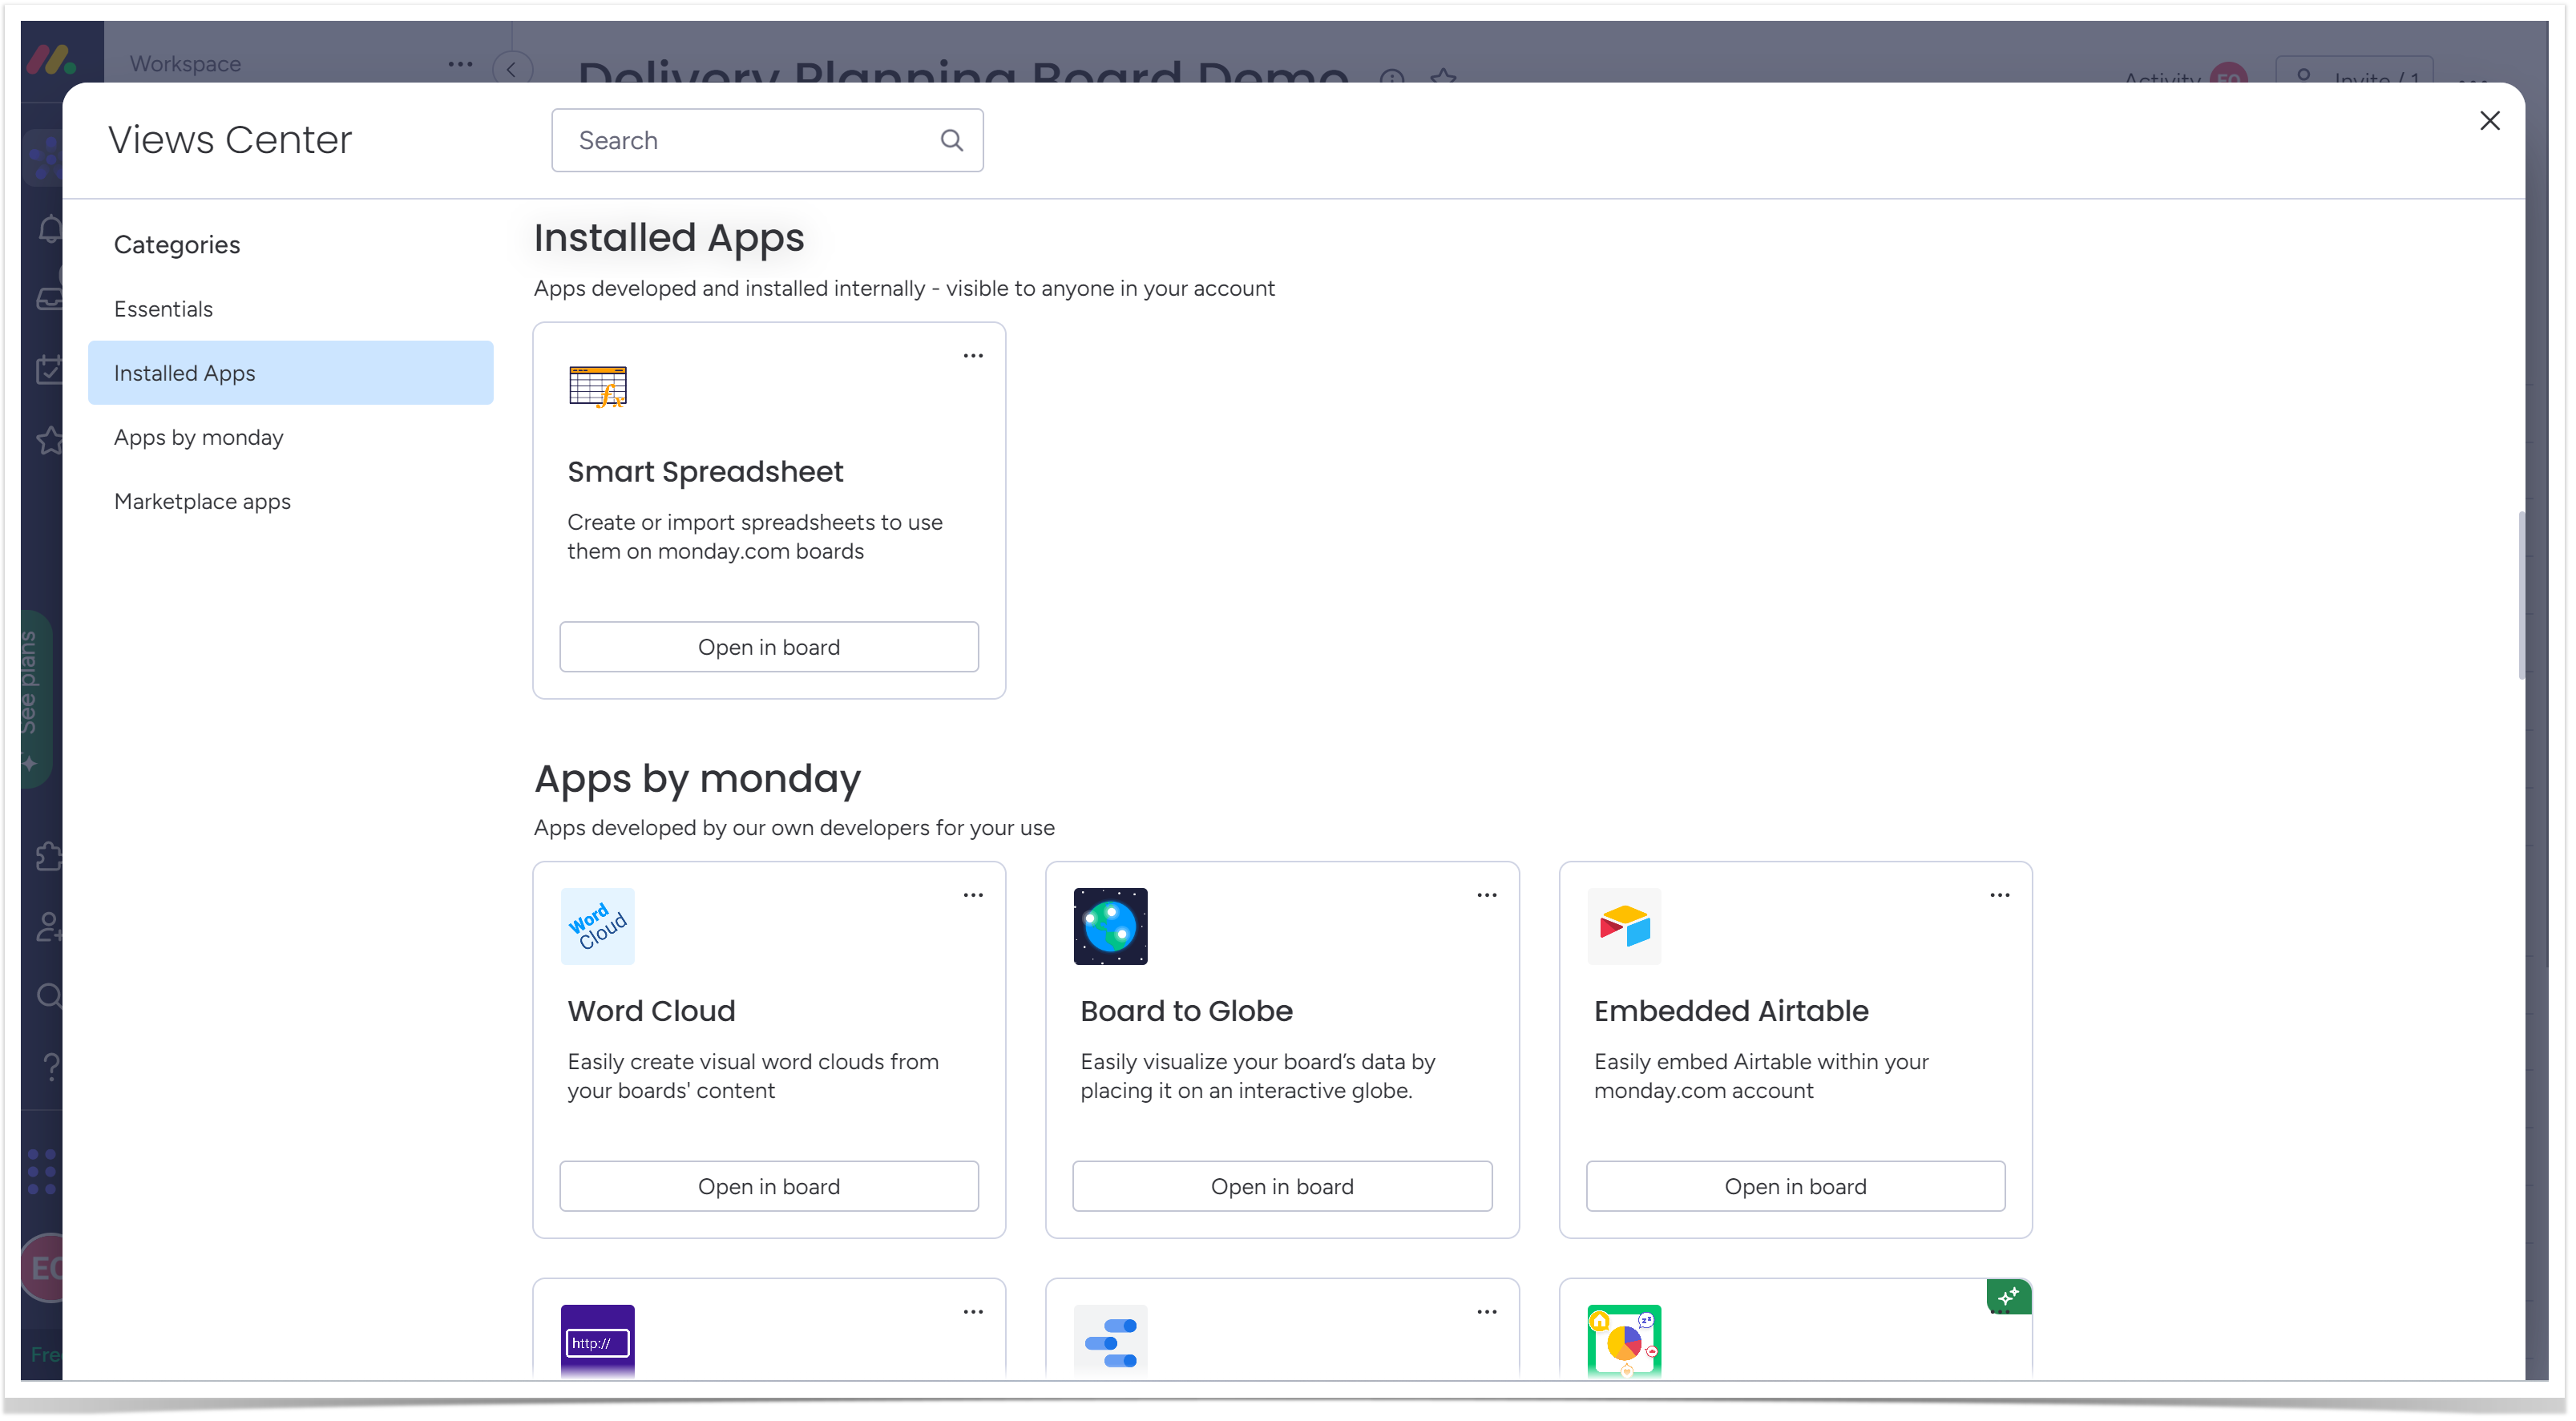Open Board to Globe in board
Screen dimensions: 2576x1421
point(1282,1186)
